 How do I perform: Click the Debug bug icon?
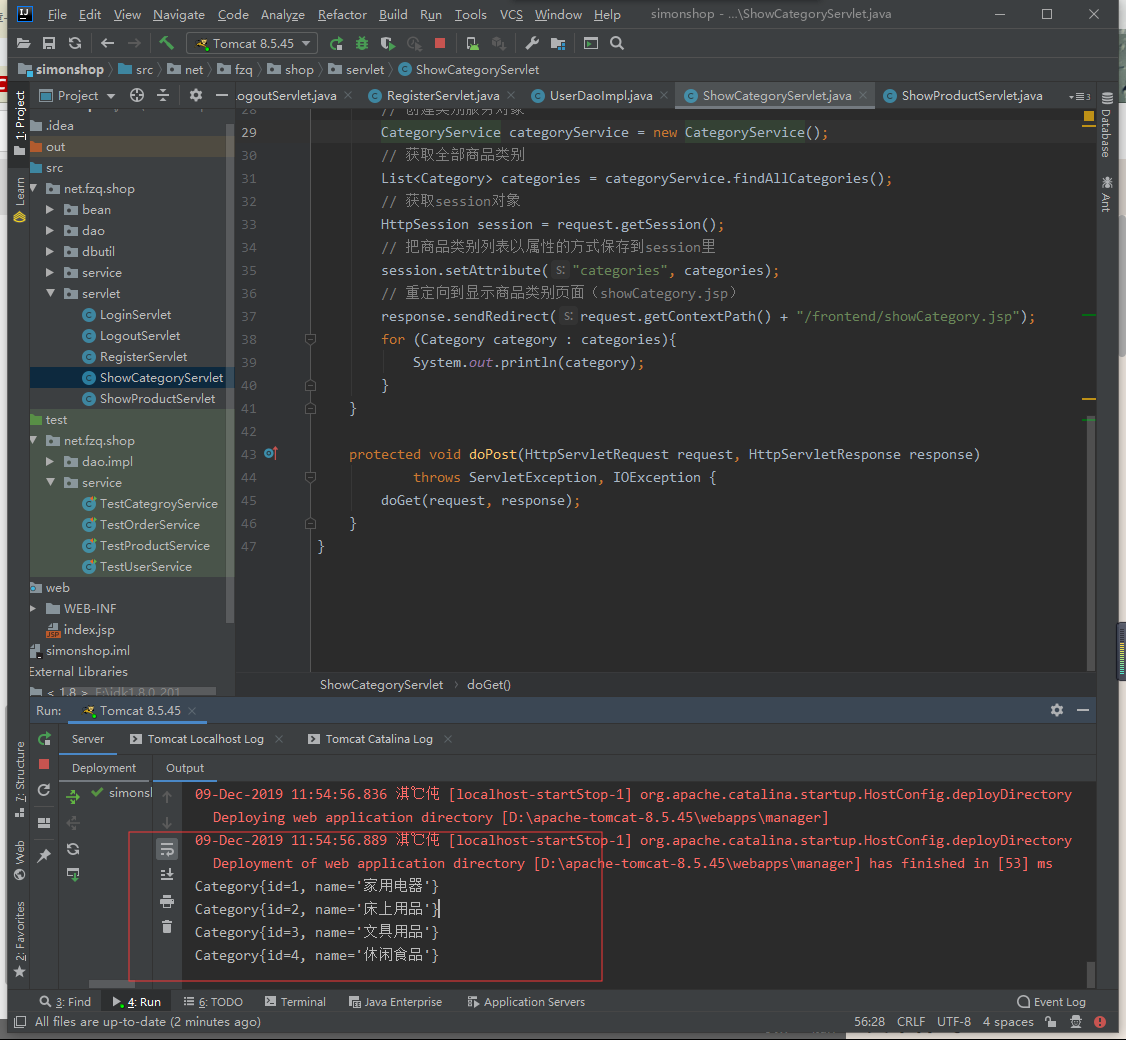[362, 44]
